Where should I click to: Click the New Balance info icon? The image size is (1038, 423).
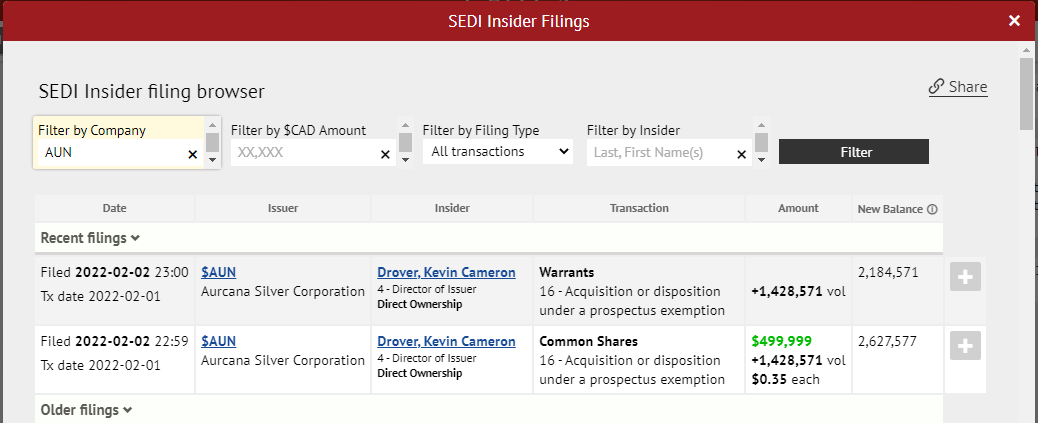tap(932, 210)
